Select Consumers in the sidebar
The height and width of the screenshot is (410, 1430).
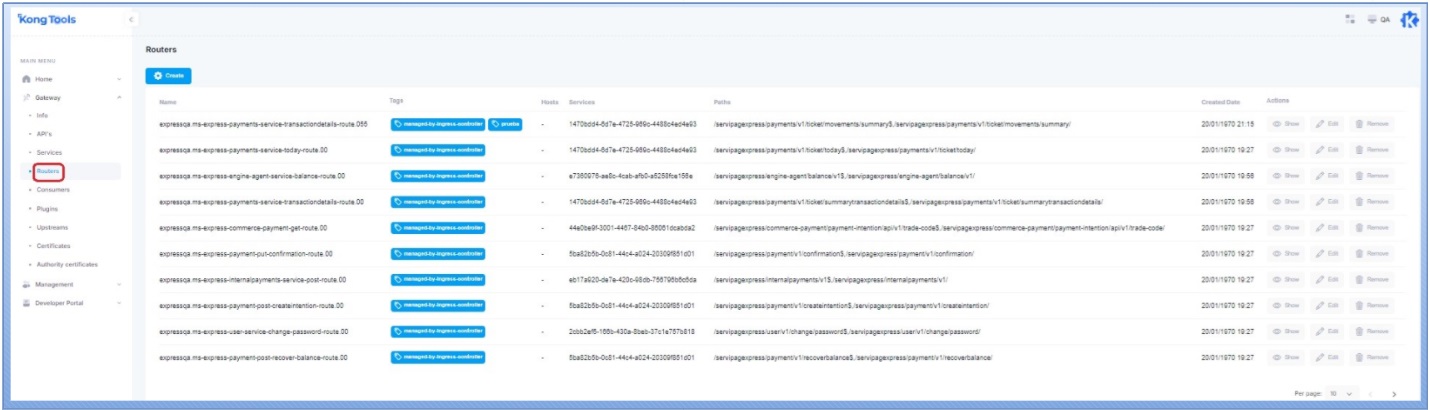(x=52, y=189)
